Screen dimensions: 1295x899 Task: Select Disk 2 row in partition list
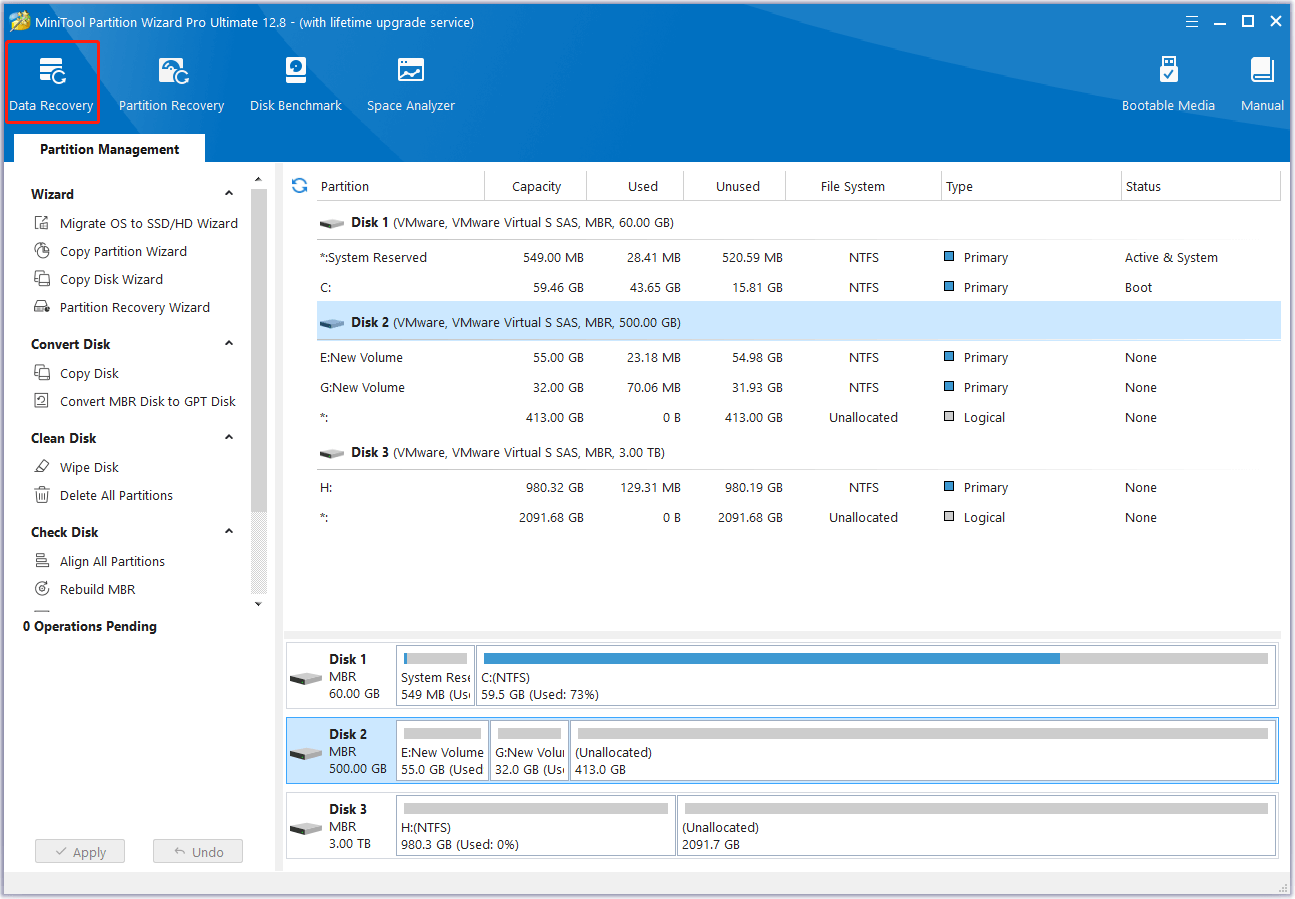pyautogui.click(x=798, y=322)
